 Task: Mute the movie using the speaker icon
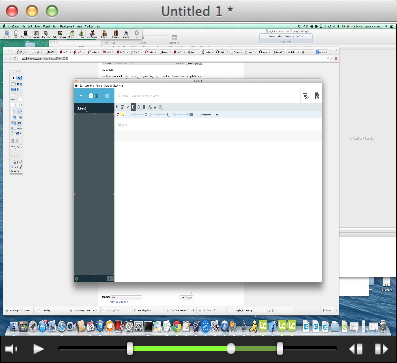(x=11, y=349)
